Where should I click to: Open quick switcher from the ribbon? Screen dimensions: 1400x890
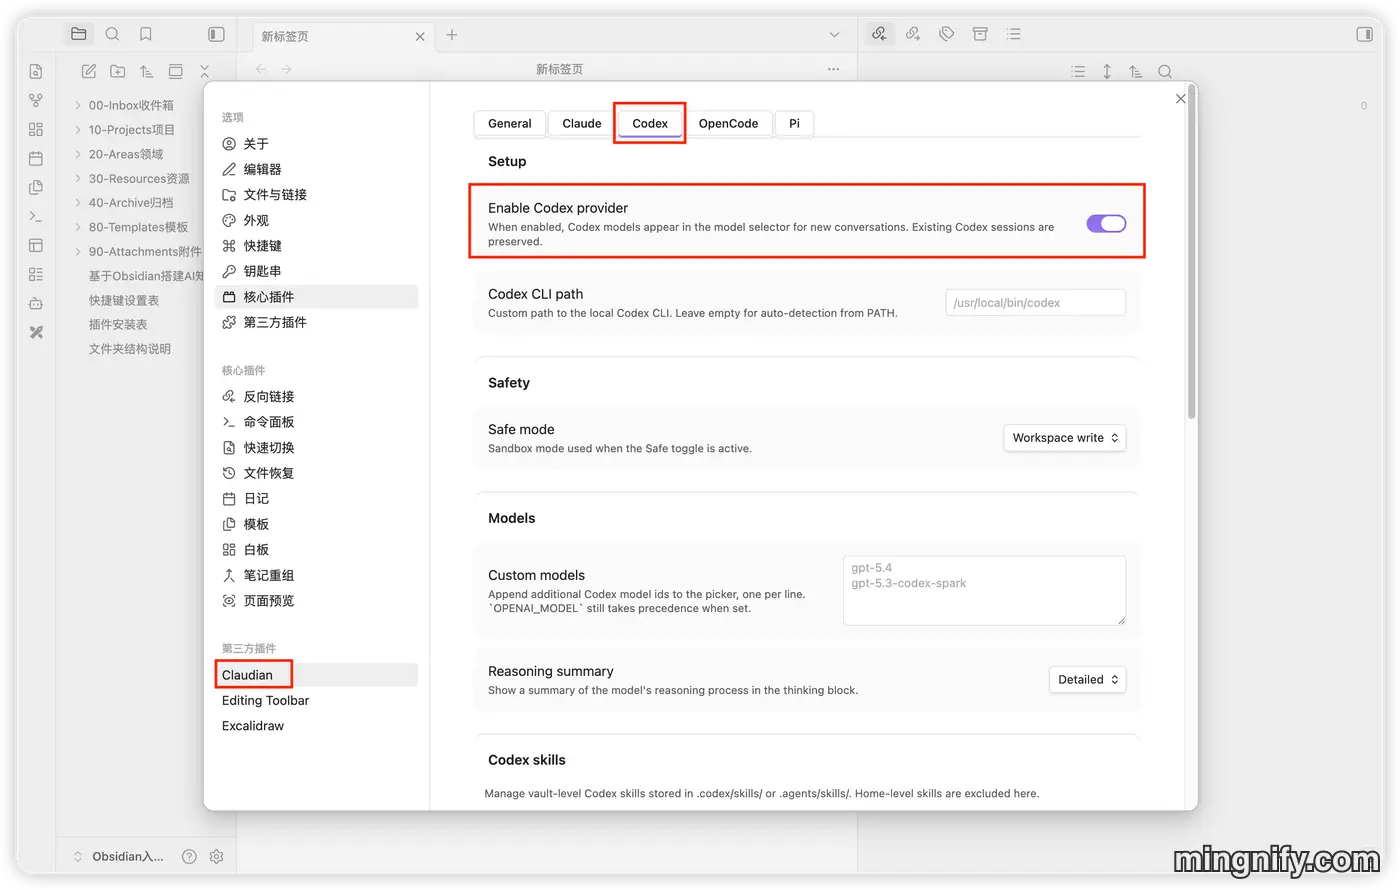coord(36,72)
